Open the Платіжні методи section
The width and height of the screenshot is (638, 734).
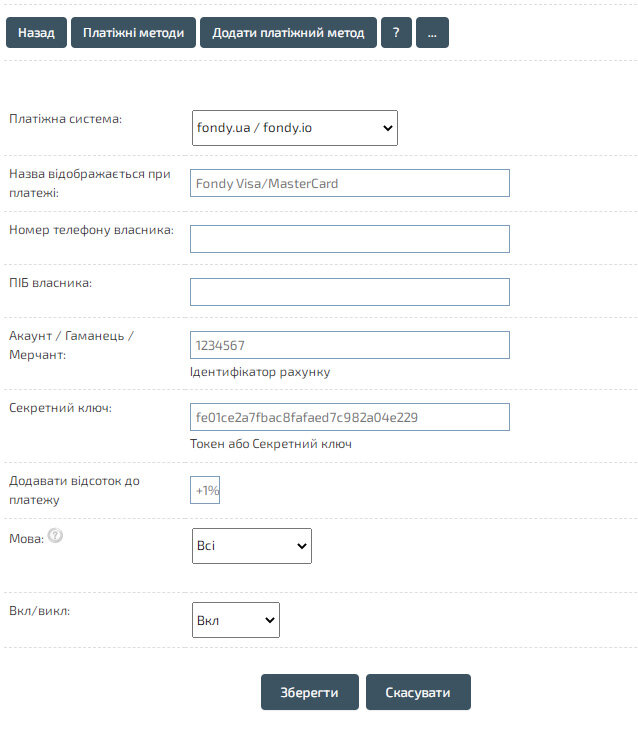[133, 33]
